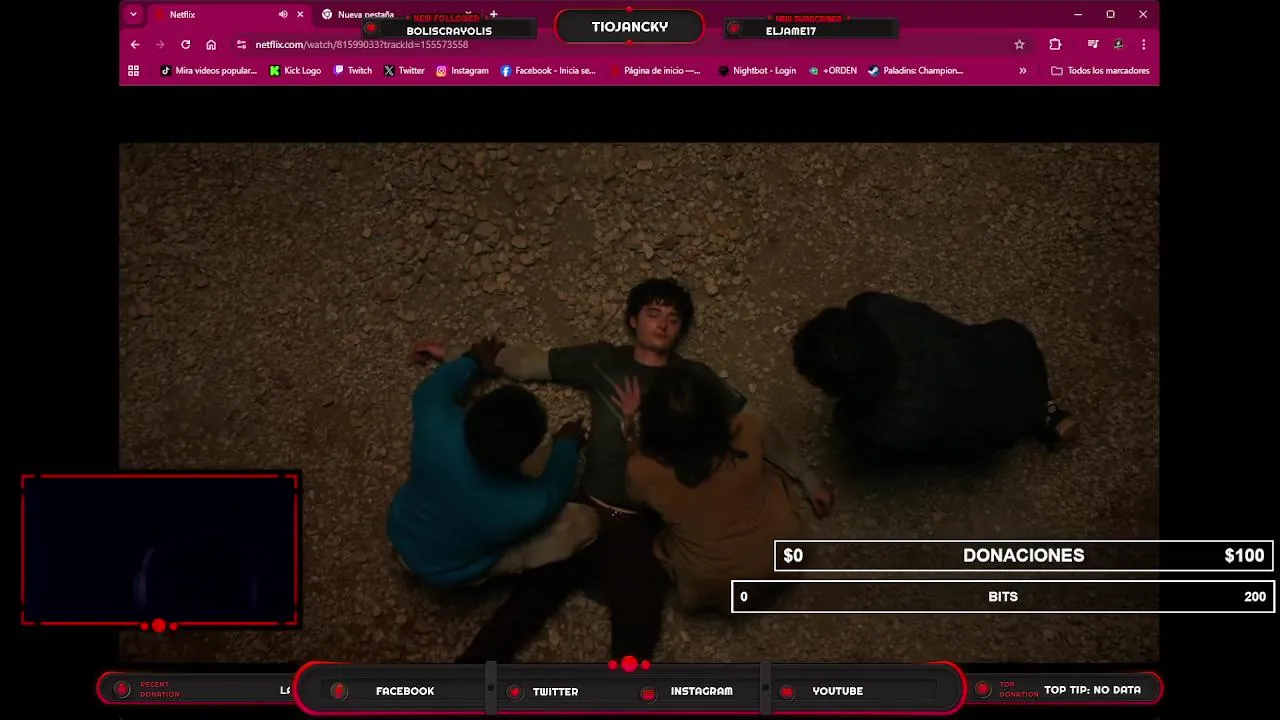
Task: Open the Página de inicio bookmark
Action: click(654, 70)
